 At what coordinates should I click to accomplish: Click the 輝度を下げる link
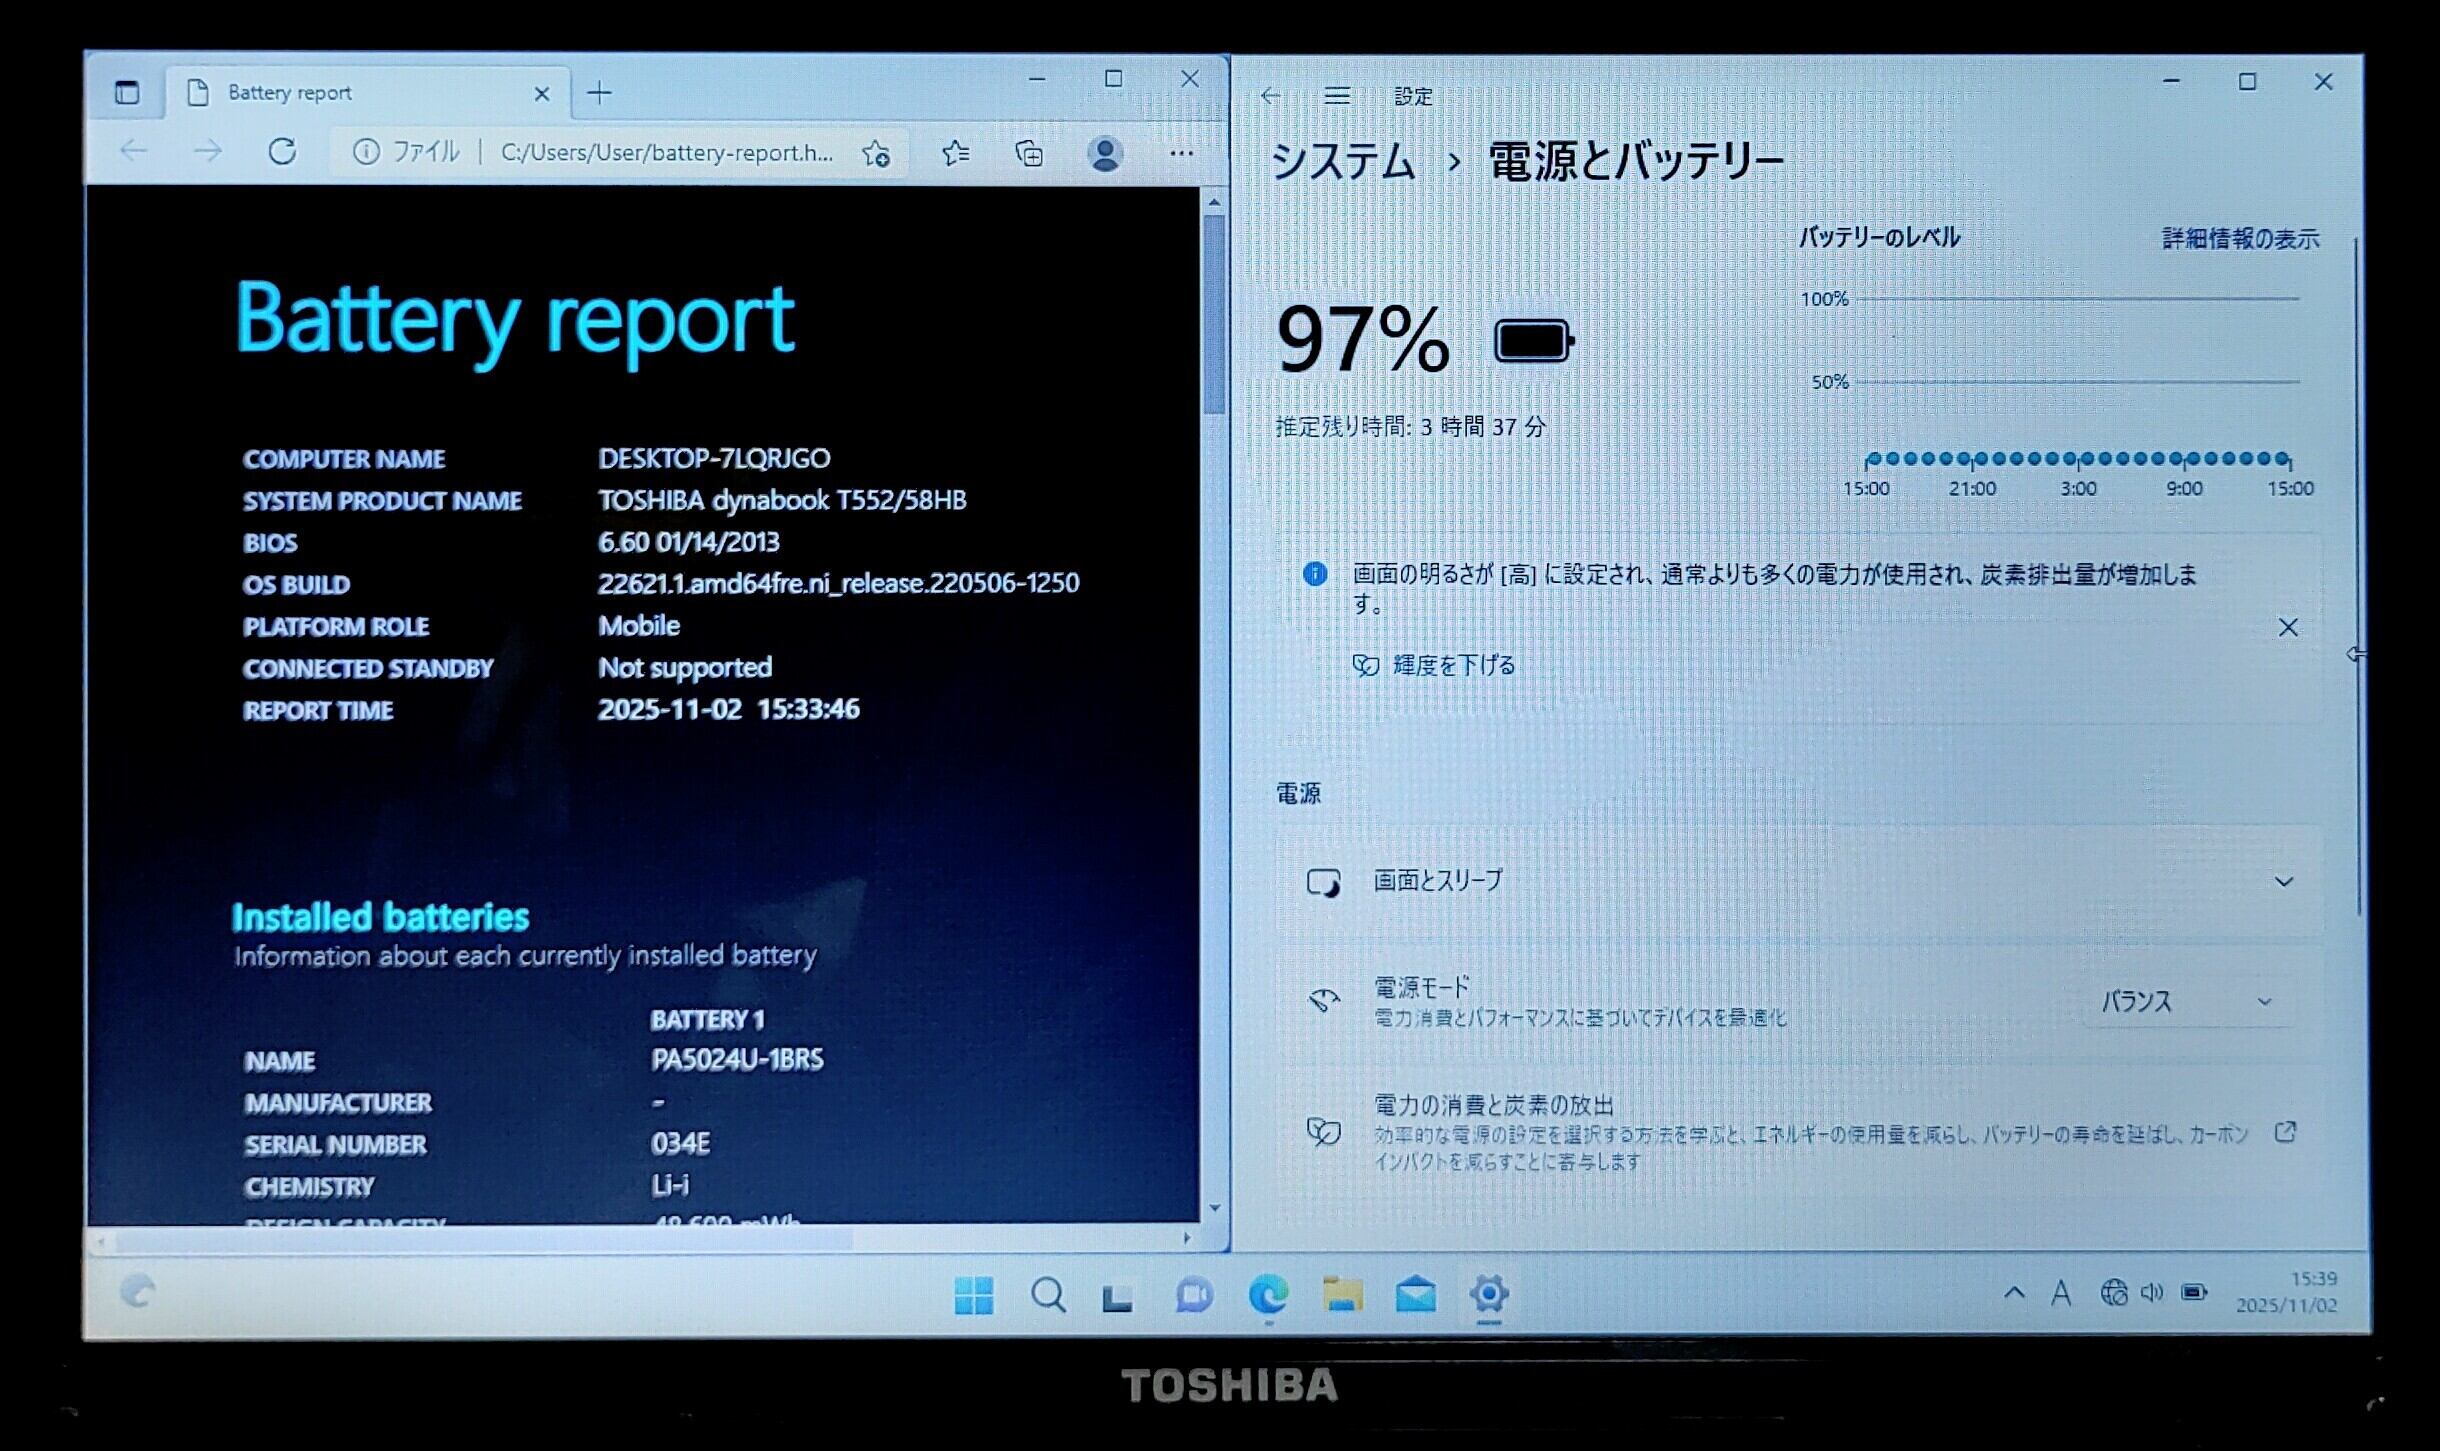1453,665
